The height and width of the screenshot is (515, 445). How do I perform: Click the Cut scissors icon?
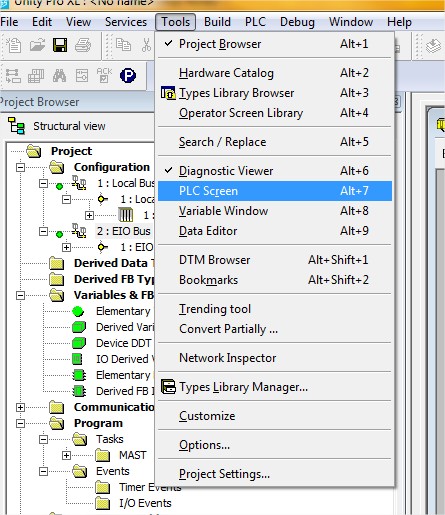point(146,45)
